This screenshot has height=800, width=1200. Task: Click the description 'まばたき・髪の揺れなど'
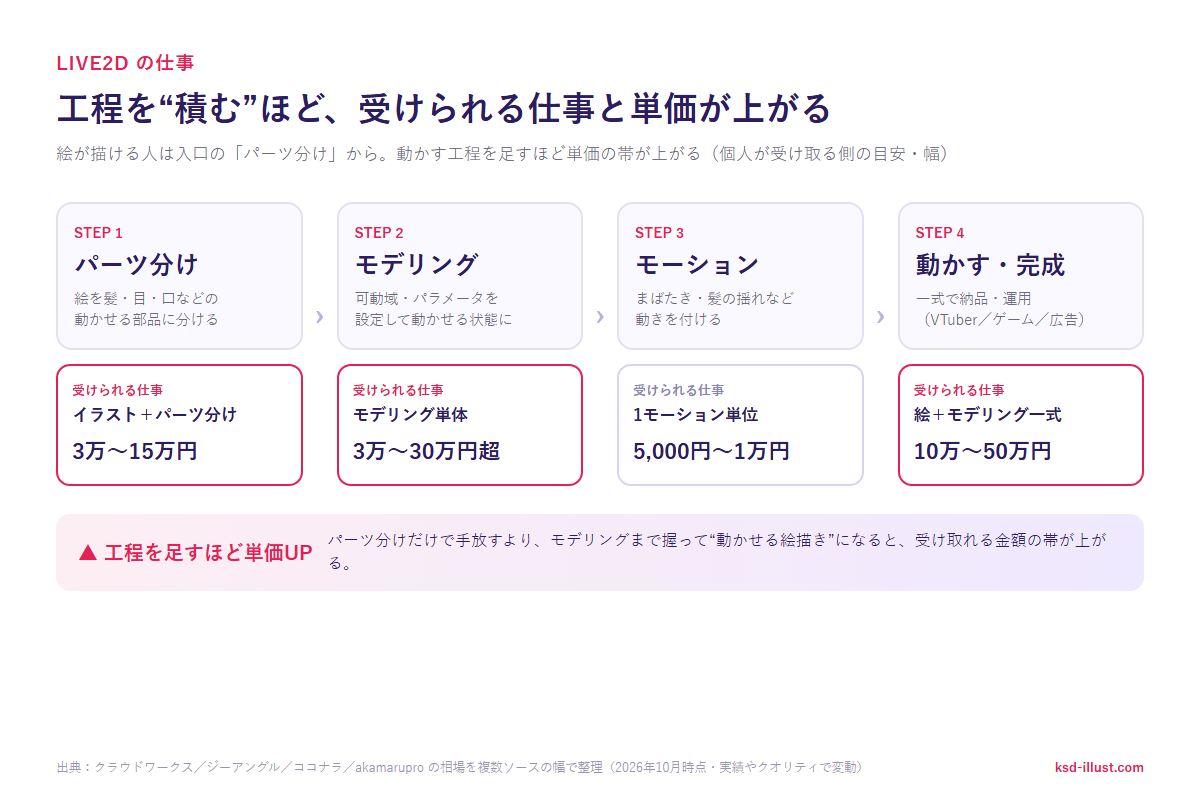coord(714,298)
